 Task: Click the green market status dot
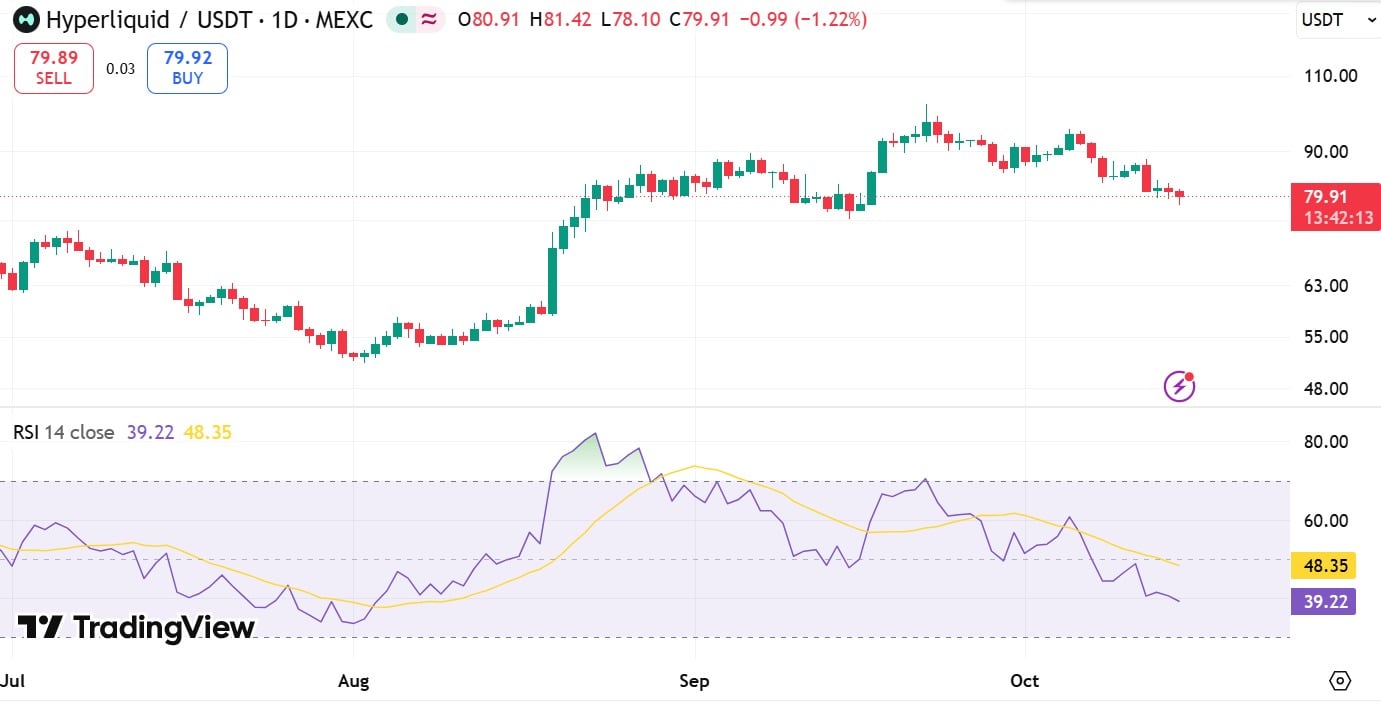(x=402, y=19)
